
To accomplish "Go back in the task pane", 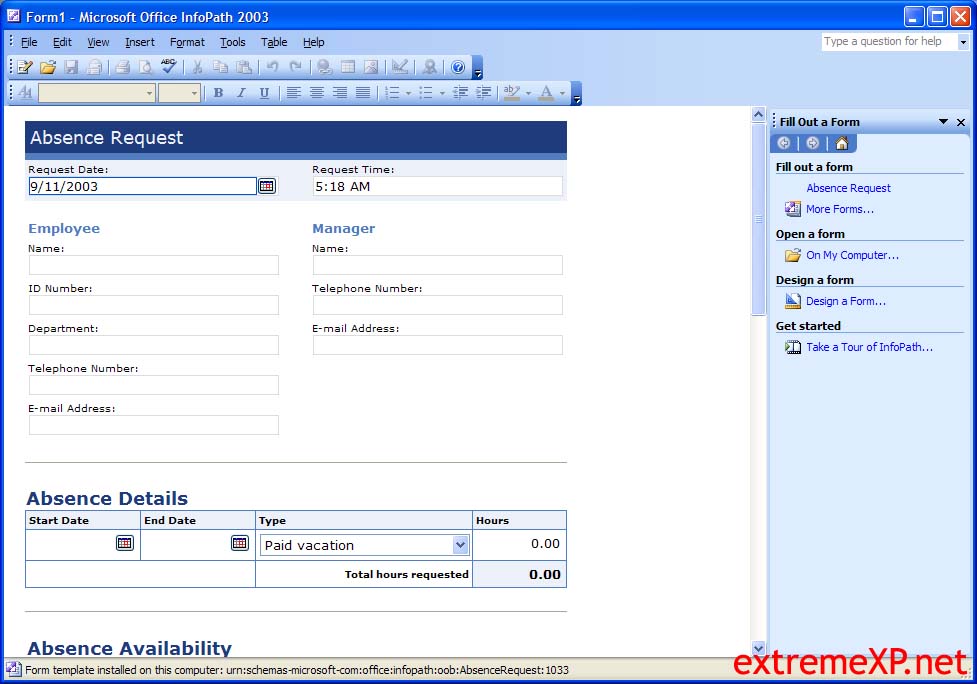I will tap(784, 143).
